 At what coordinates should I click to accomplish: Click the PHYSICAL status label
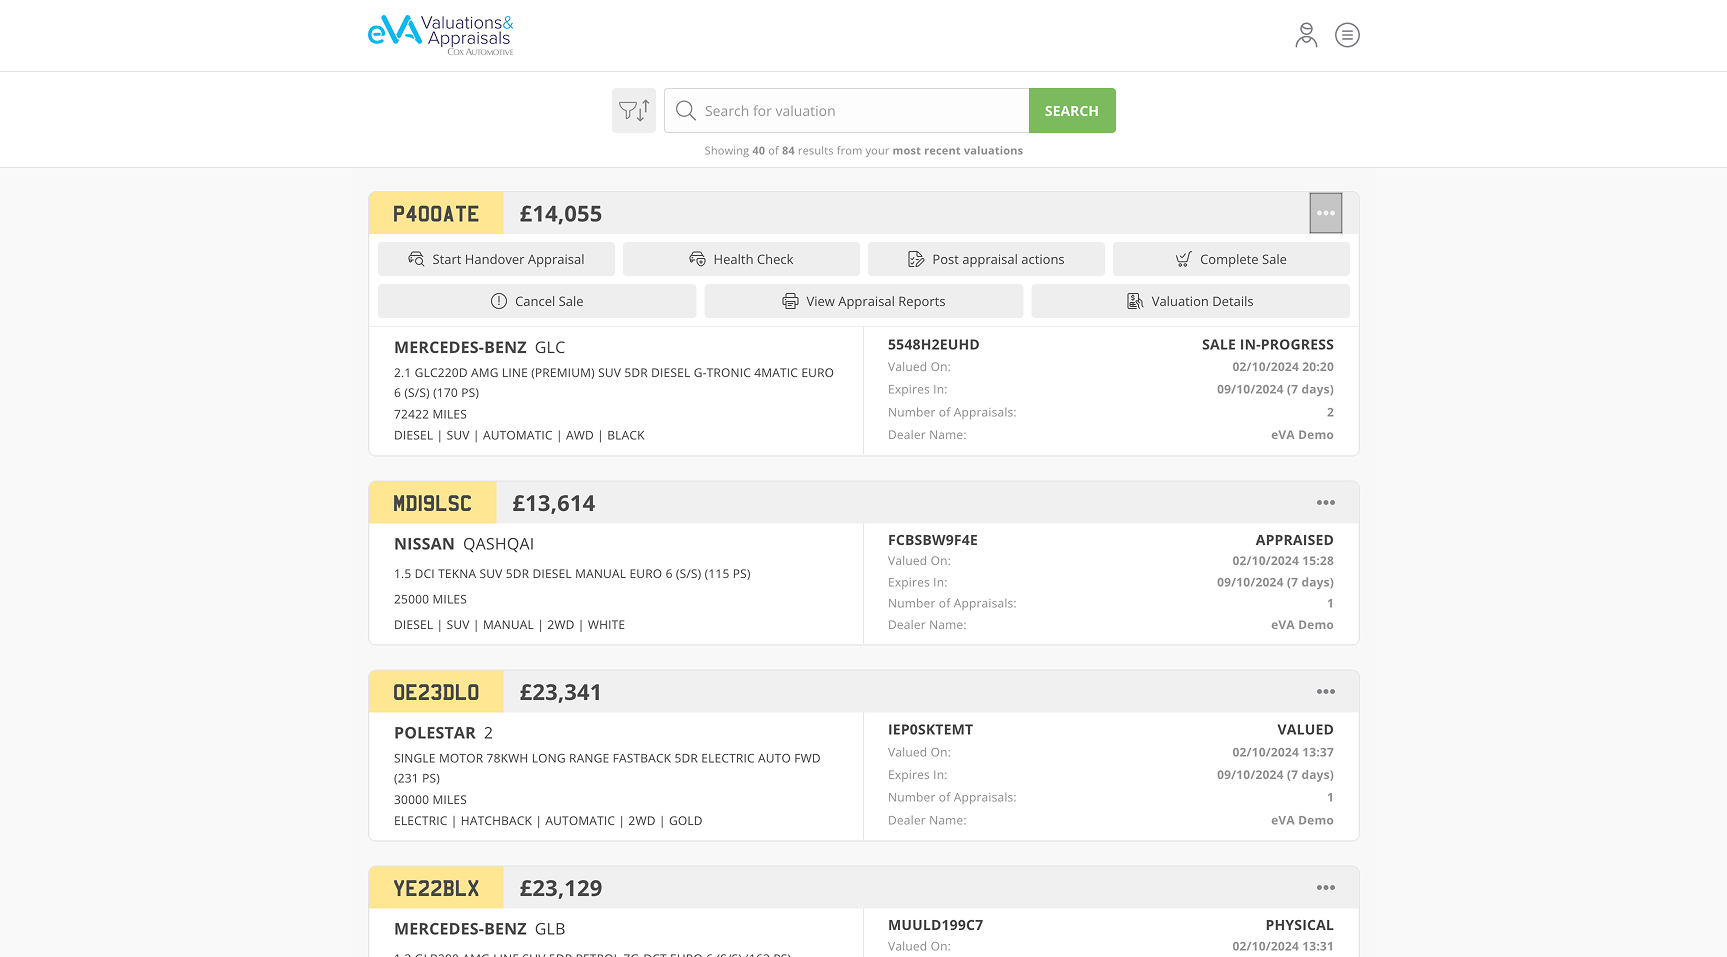[x=1300, y=925]
